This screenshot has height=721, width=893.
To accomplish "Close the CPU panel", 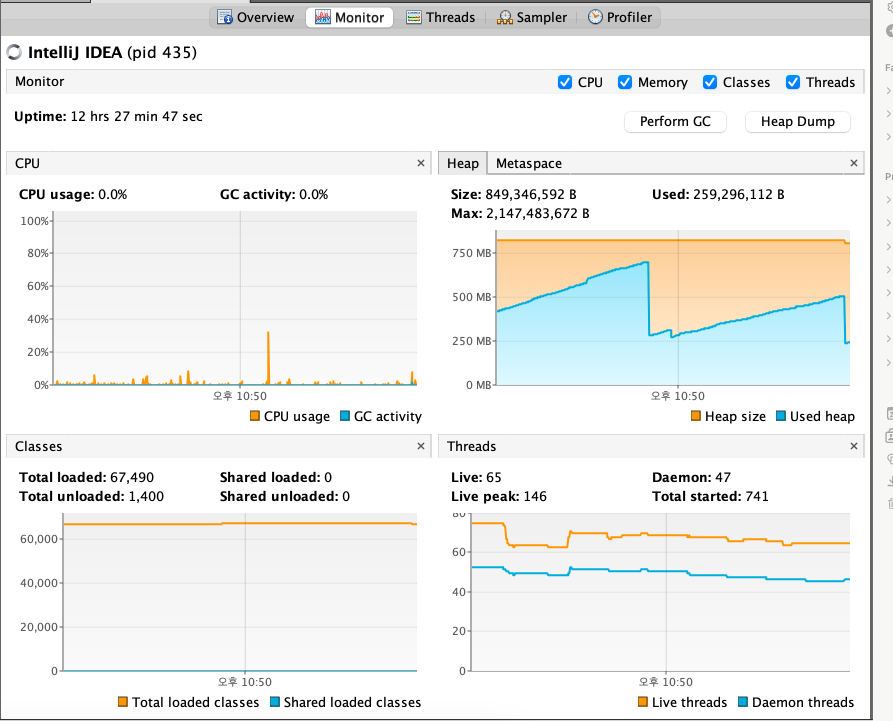I will pos(421,163).
